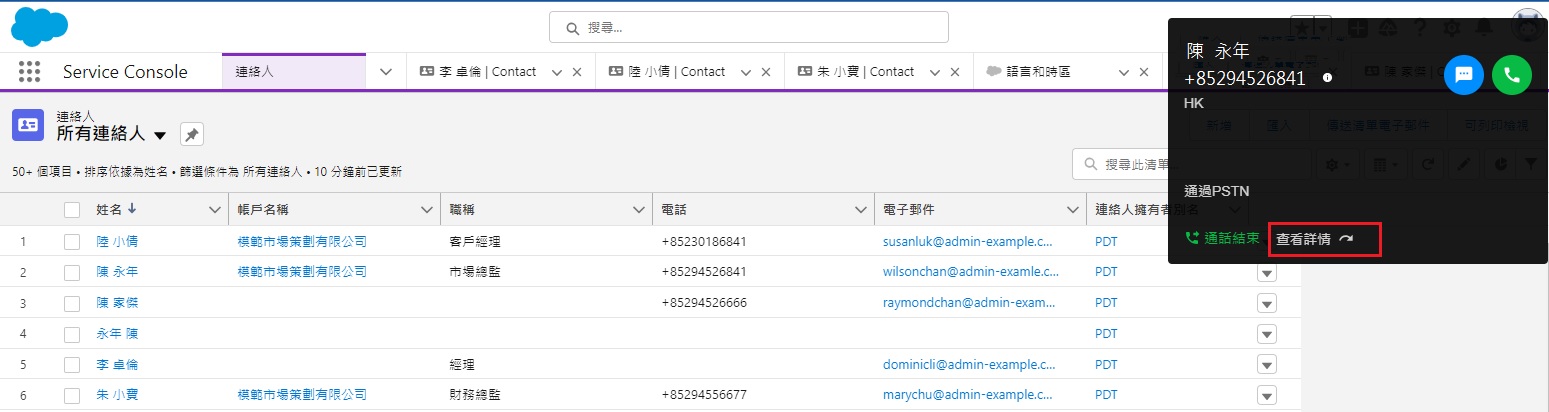Open the 所有連絡人 list view dropdown
Screen dimensions: 1549x412
pyautogui.click(x=160, y=135)
